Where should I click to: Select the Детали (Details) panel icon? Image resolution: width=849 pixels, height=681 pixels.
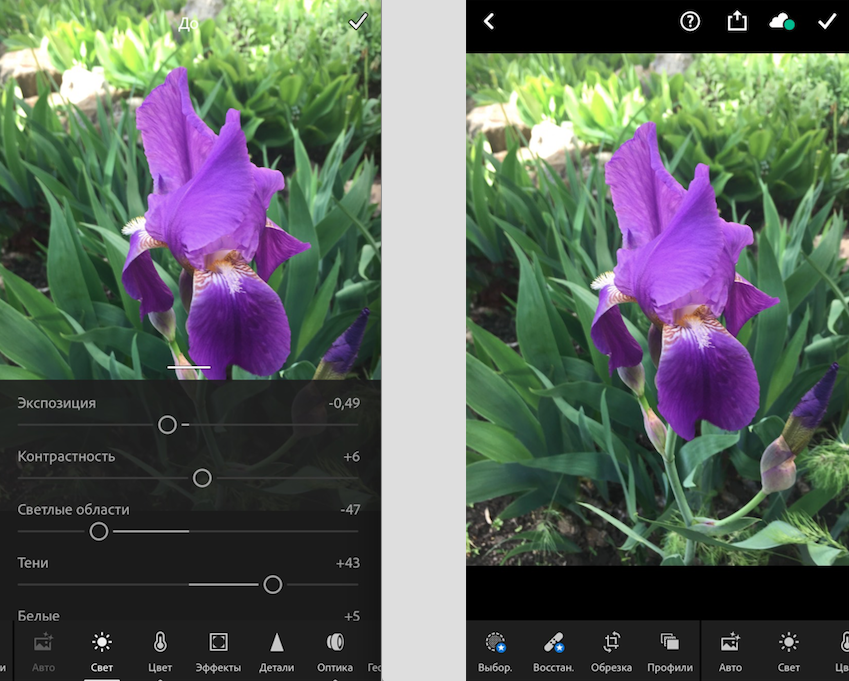pyautogui.click(x=277, y=645)
